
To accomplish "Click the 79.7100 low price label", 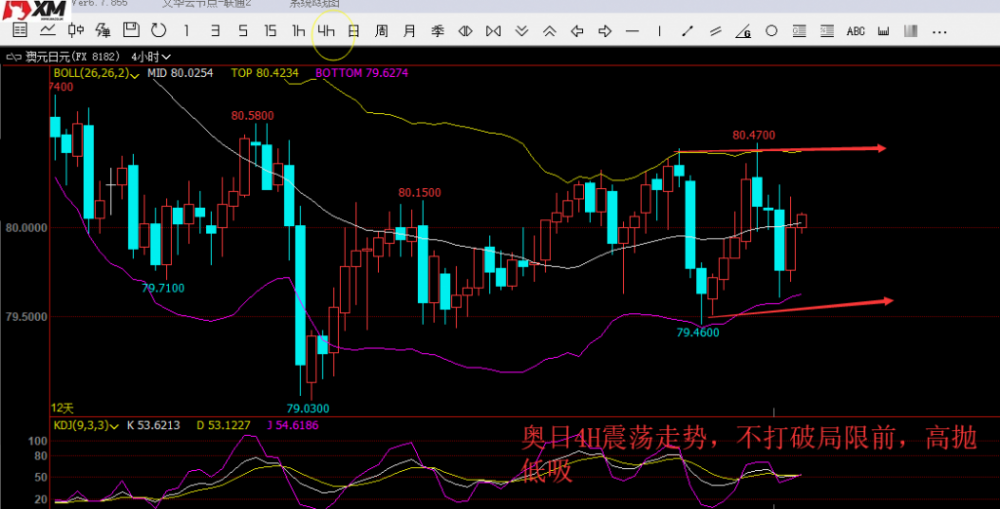I will pos(163,288).
